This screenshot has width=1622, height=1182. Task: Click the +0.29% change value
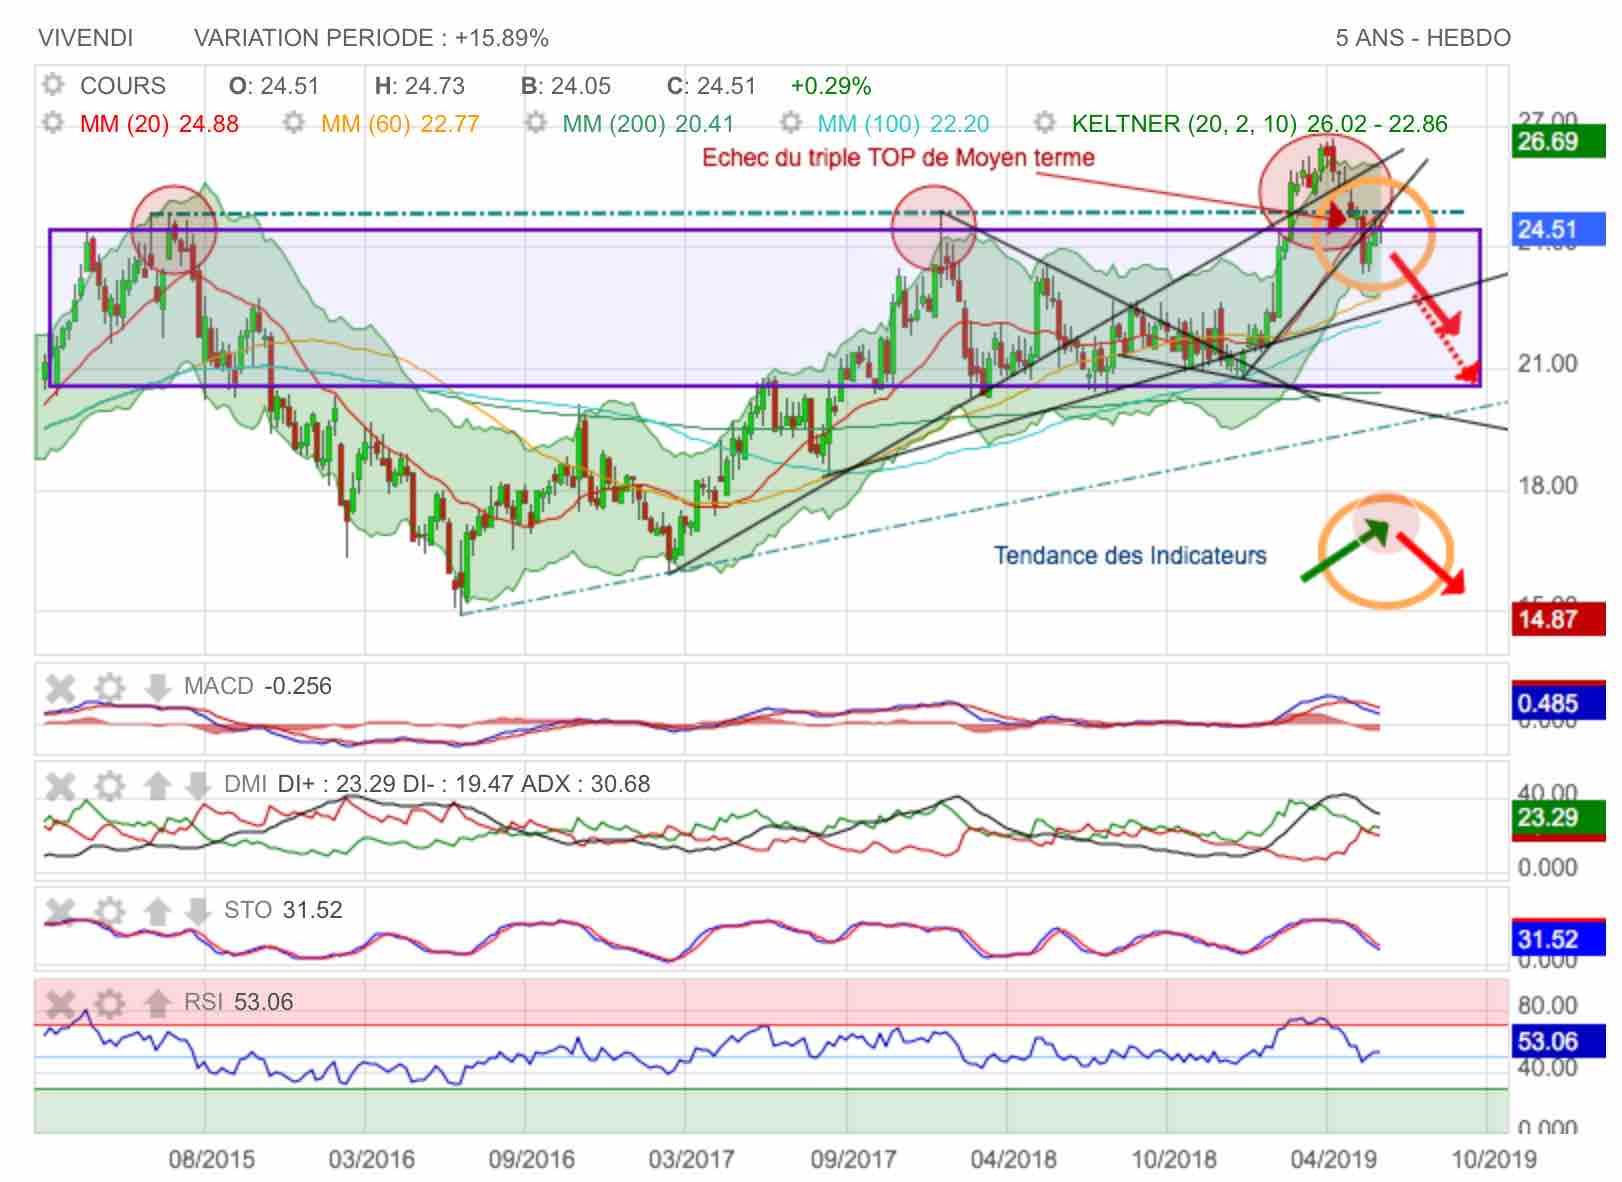[x=831, y=86]
